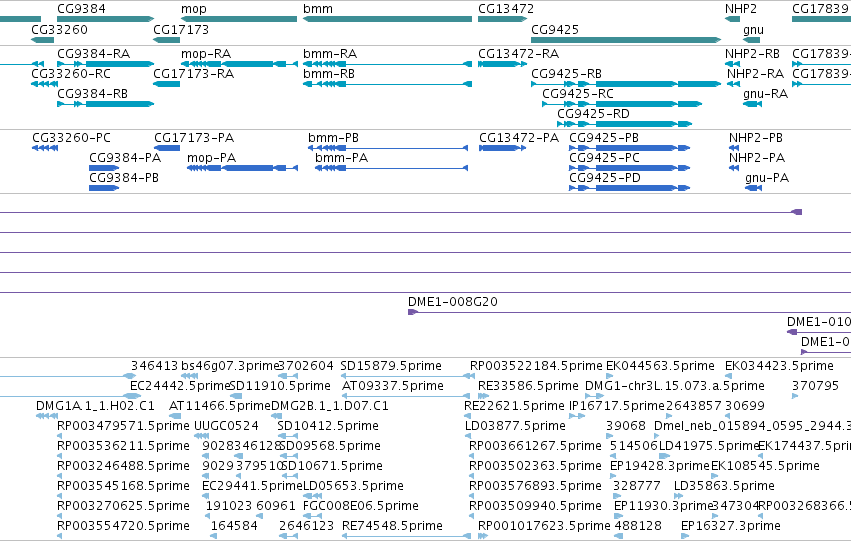Screen dimensions: 851x541
Task: Select transcript label CG9384-RA
Action: point(93,53)
